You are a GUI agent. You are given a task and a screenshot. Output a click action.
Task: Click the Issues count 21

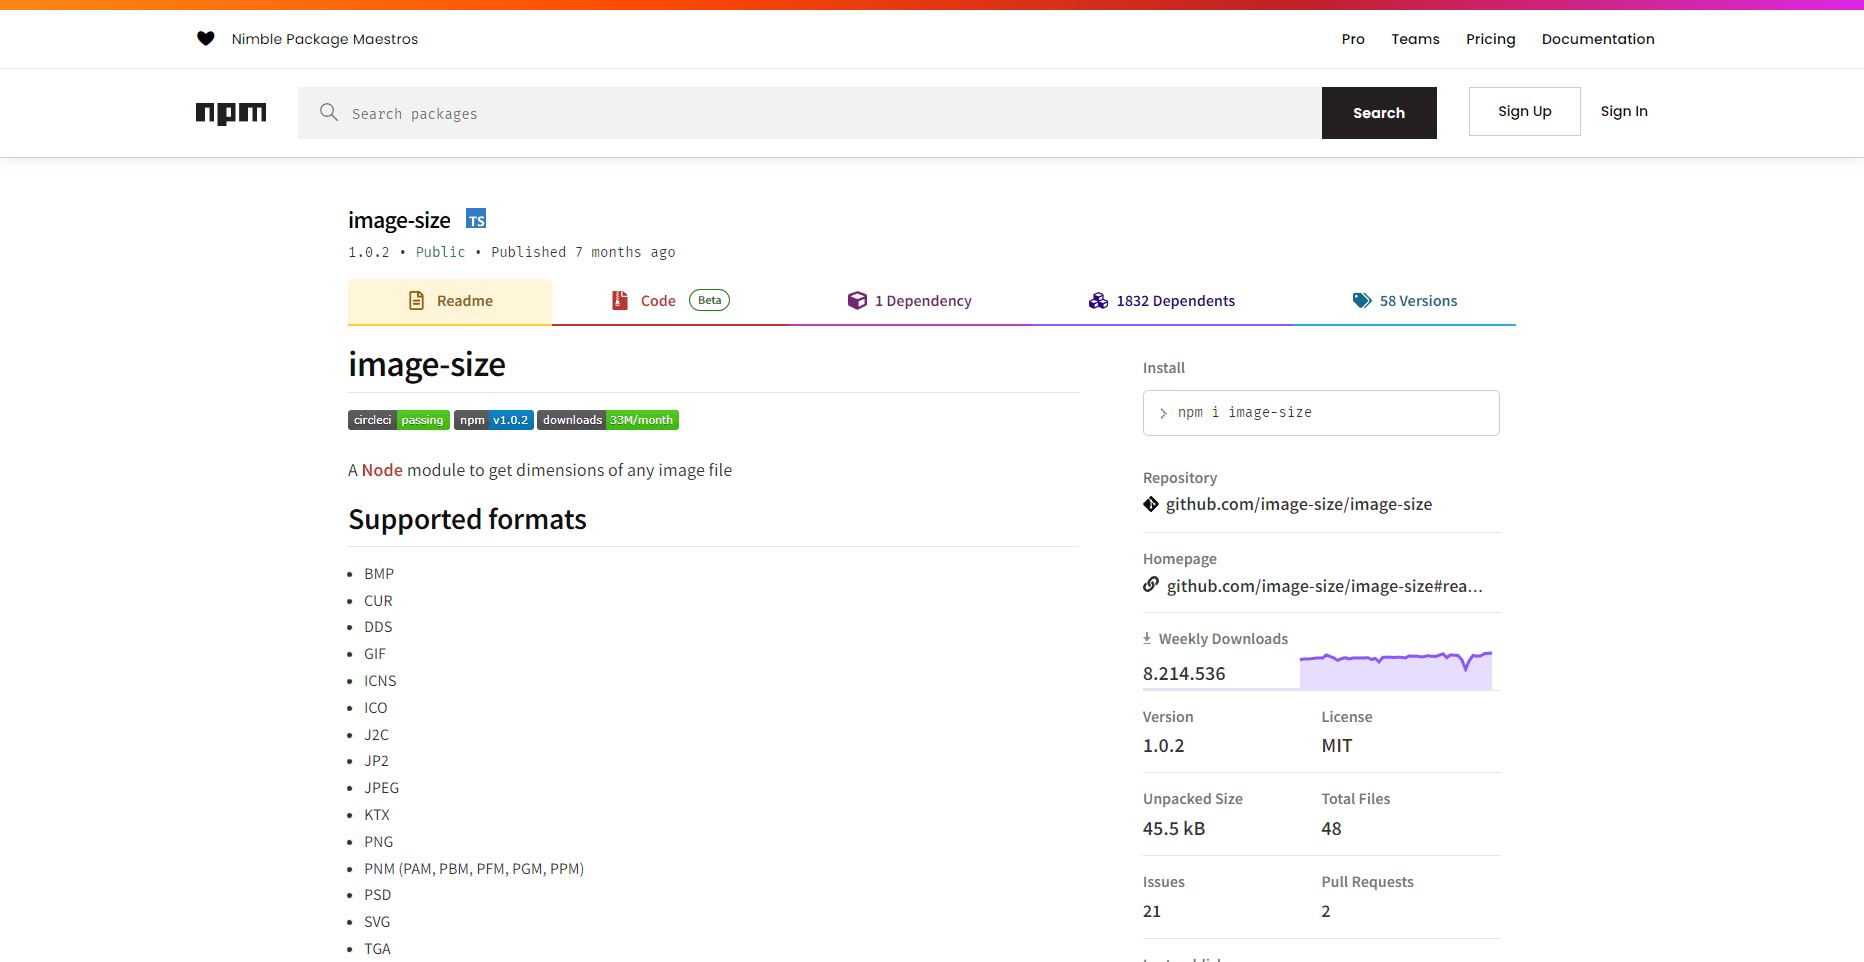[x=1152, y=911]
